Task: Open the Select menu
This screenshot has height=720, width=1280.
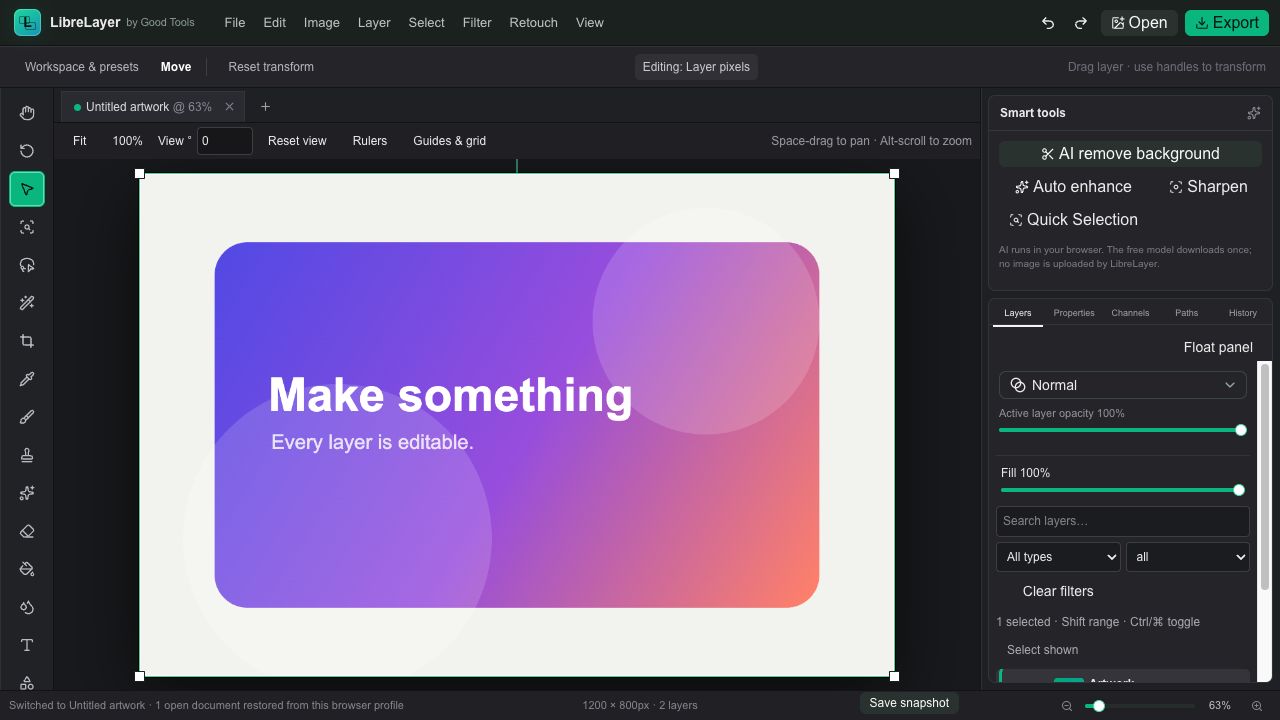Action: pos(426,22)
